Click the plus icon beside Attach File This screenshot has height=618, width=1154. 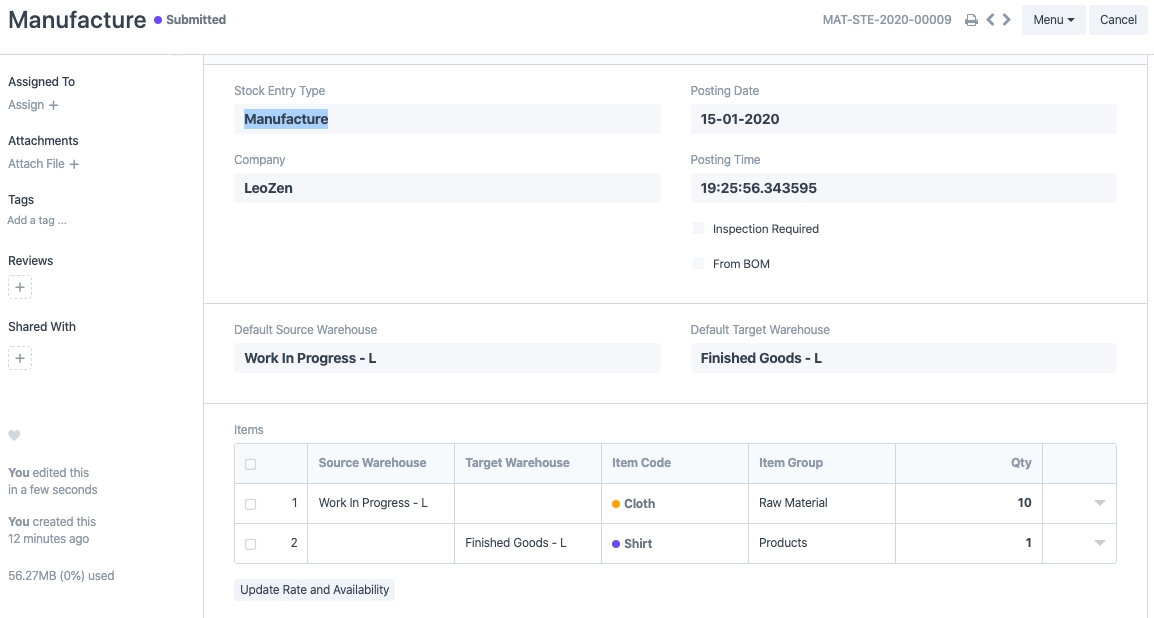tap(74, 164)
